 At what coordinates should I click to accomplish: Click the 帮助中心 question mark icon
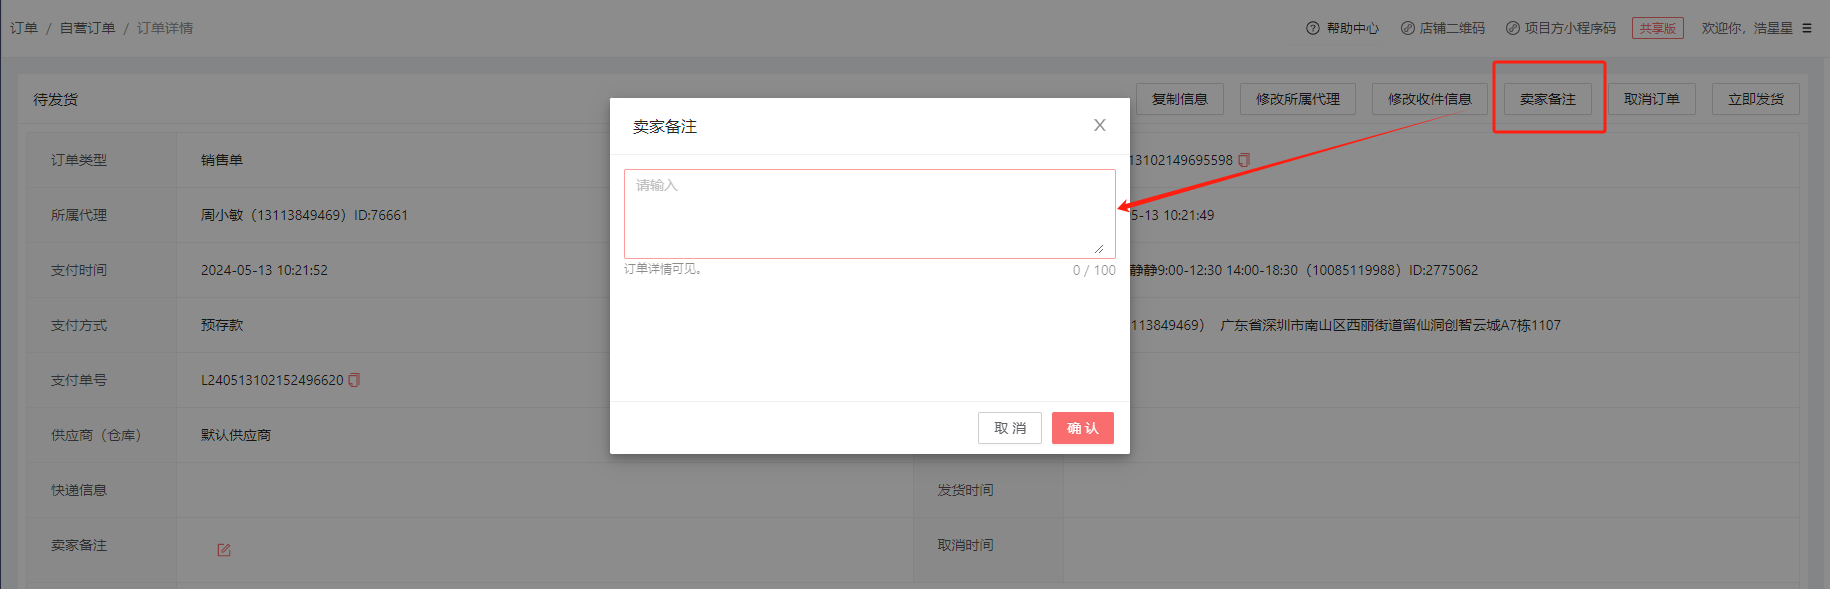1312,28
